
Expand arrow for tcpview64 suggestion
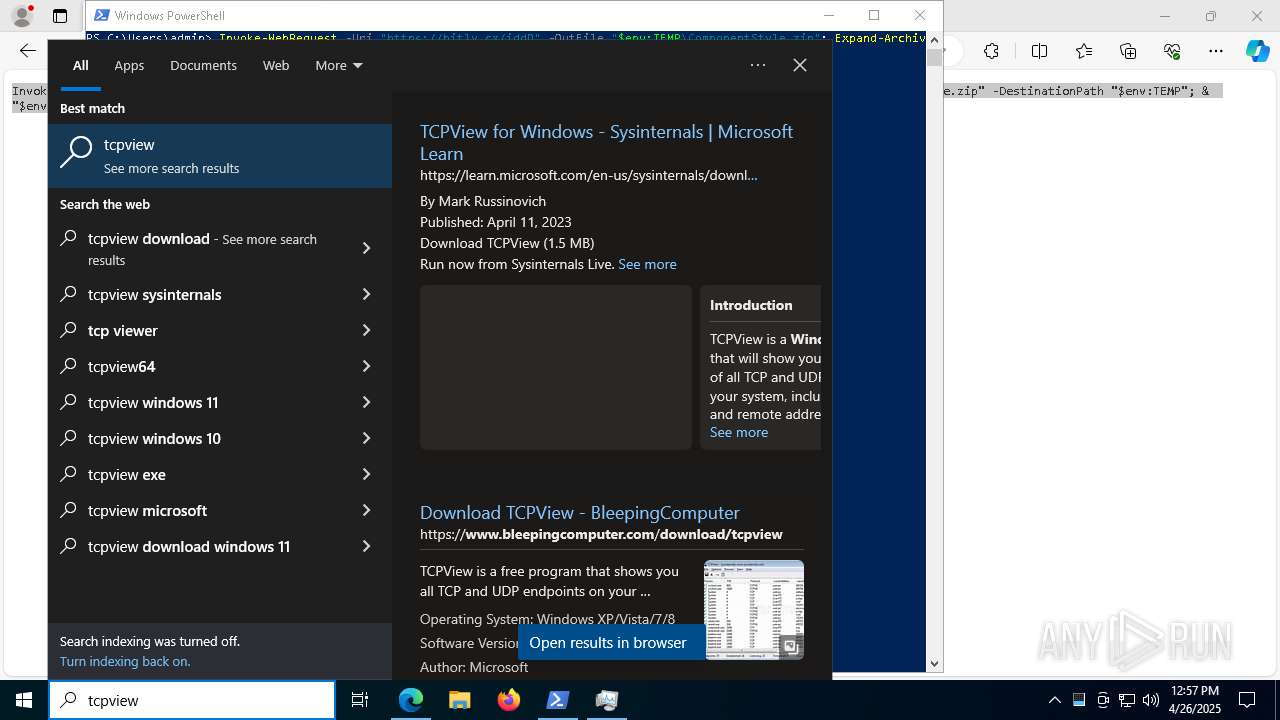(x=366, y=366)
